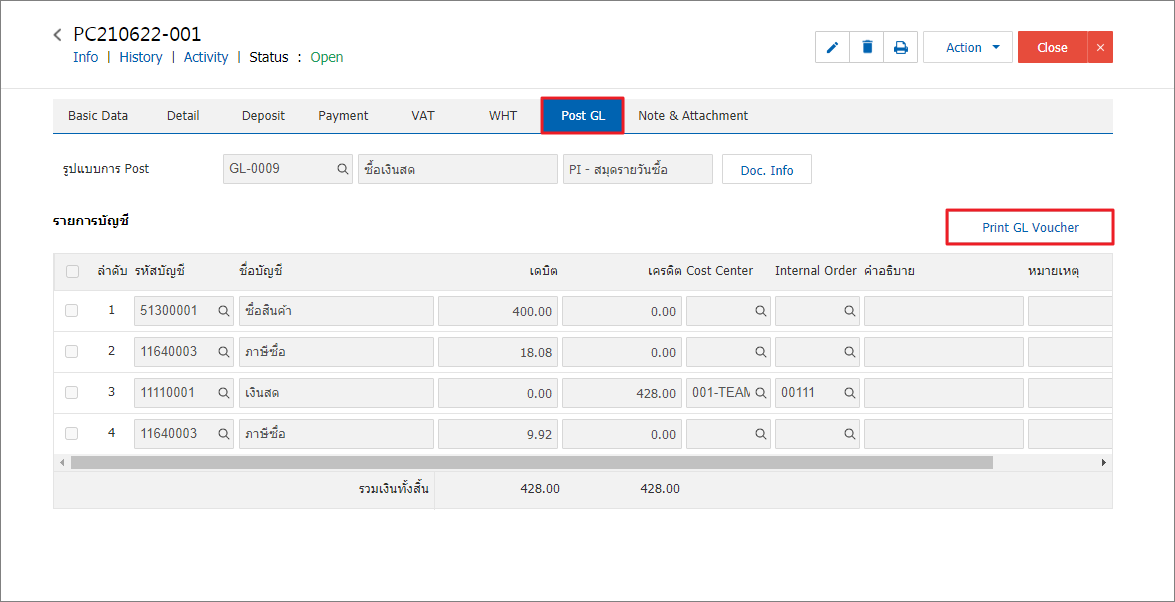
Task: Check the box for row 1 ซื้อสินค้า
Action: (x=71, y=310)
